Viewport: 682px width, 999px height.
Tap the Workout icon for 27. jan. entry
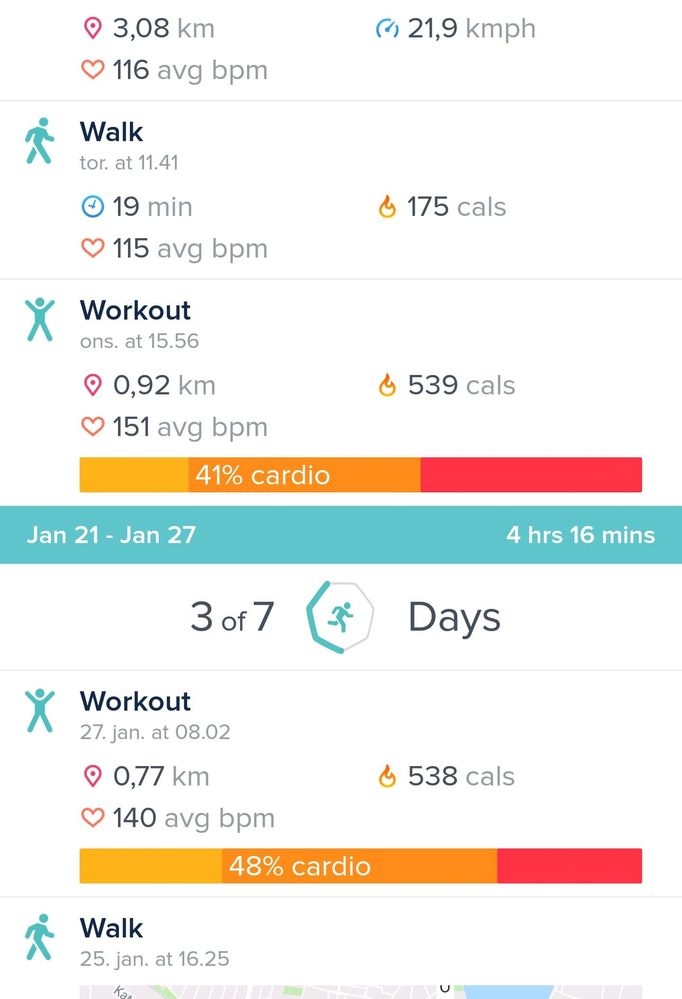pyautogui.click(x=39, y=710)
